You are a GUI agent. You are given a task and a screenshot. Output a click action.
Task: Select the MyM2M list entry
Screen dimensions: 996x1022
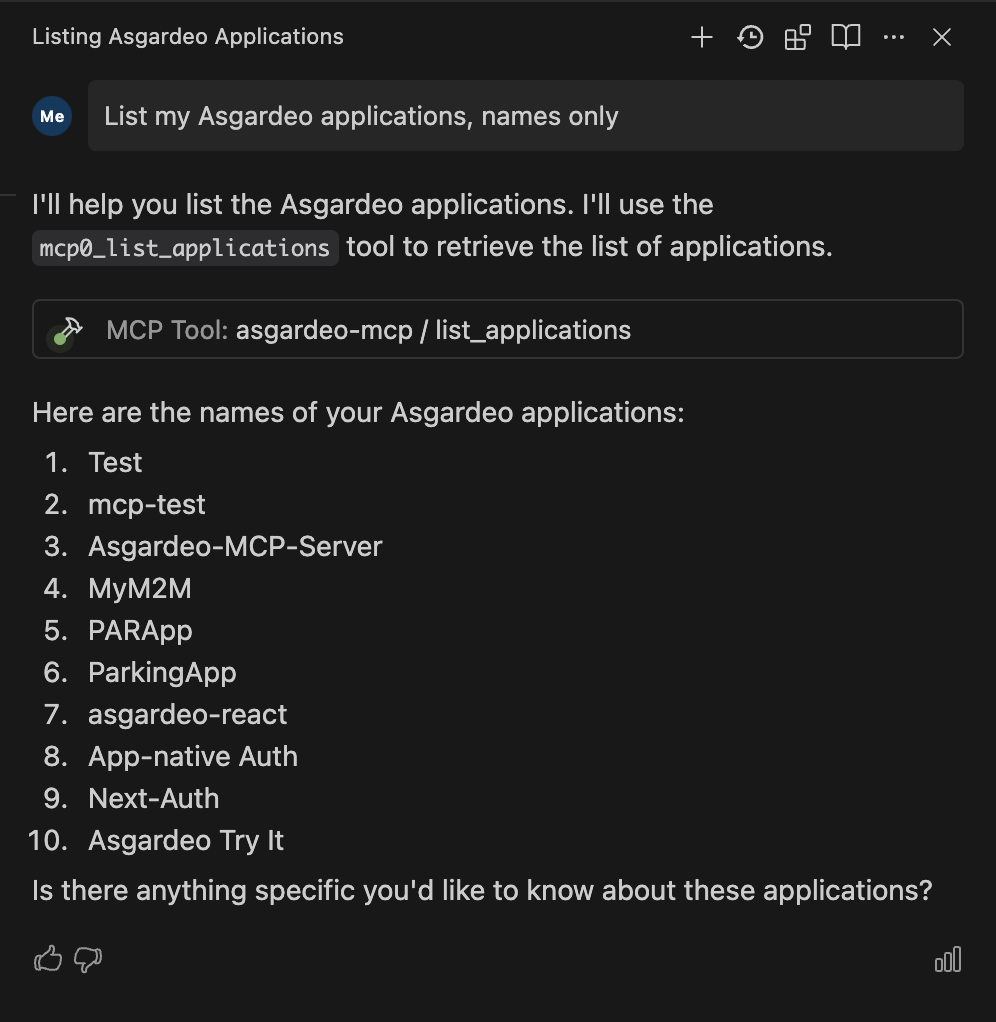[x=139, y=589]
